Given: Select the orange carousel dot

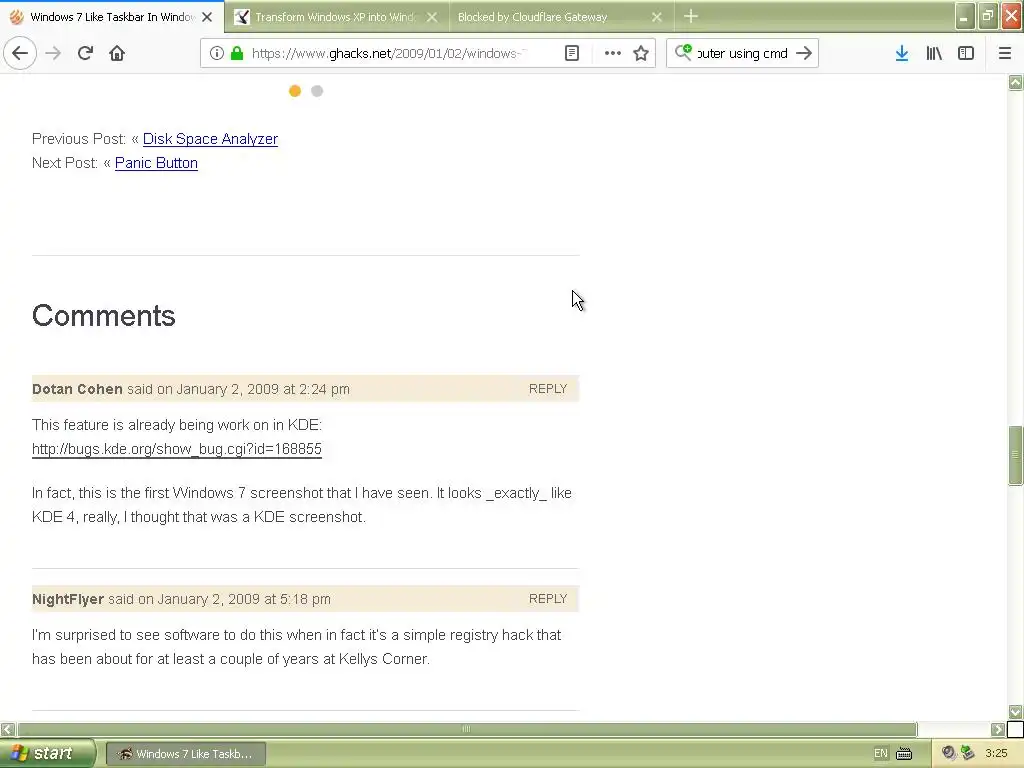Looking at the screenshot, I should pos(295,91).
